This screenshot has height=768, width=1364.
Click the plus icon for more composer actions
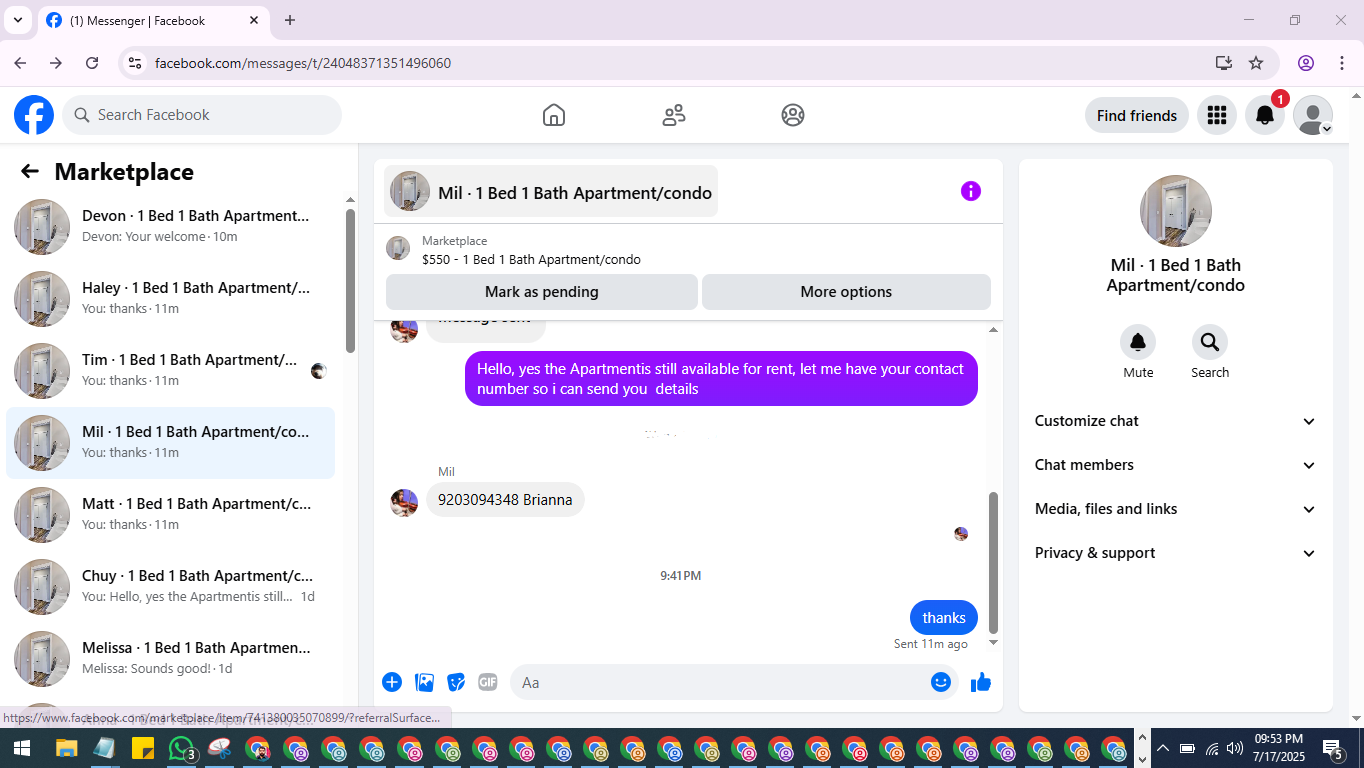point(392,682)
